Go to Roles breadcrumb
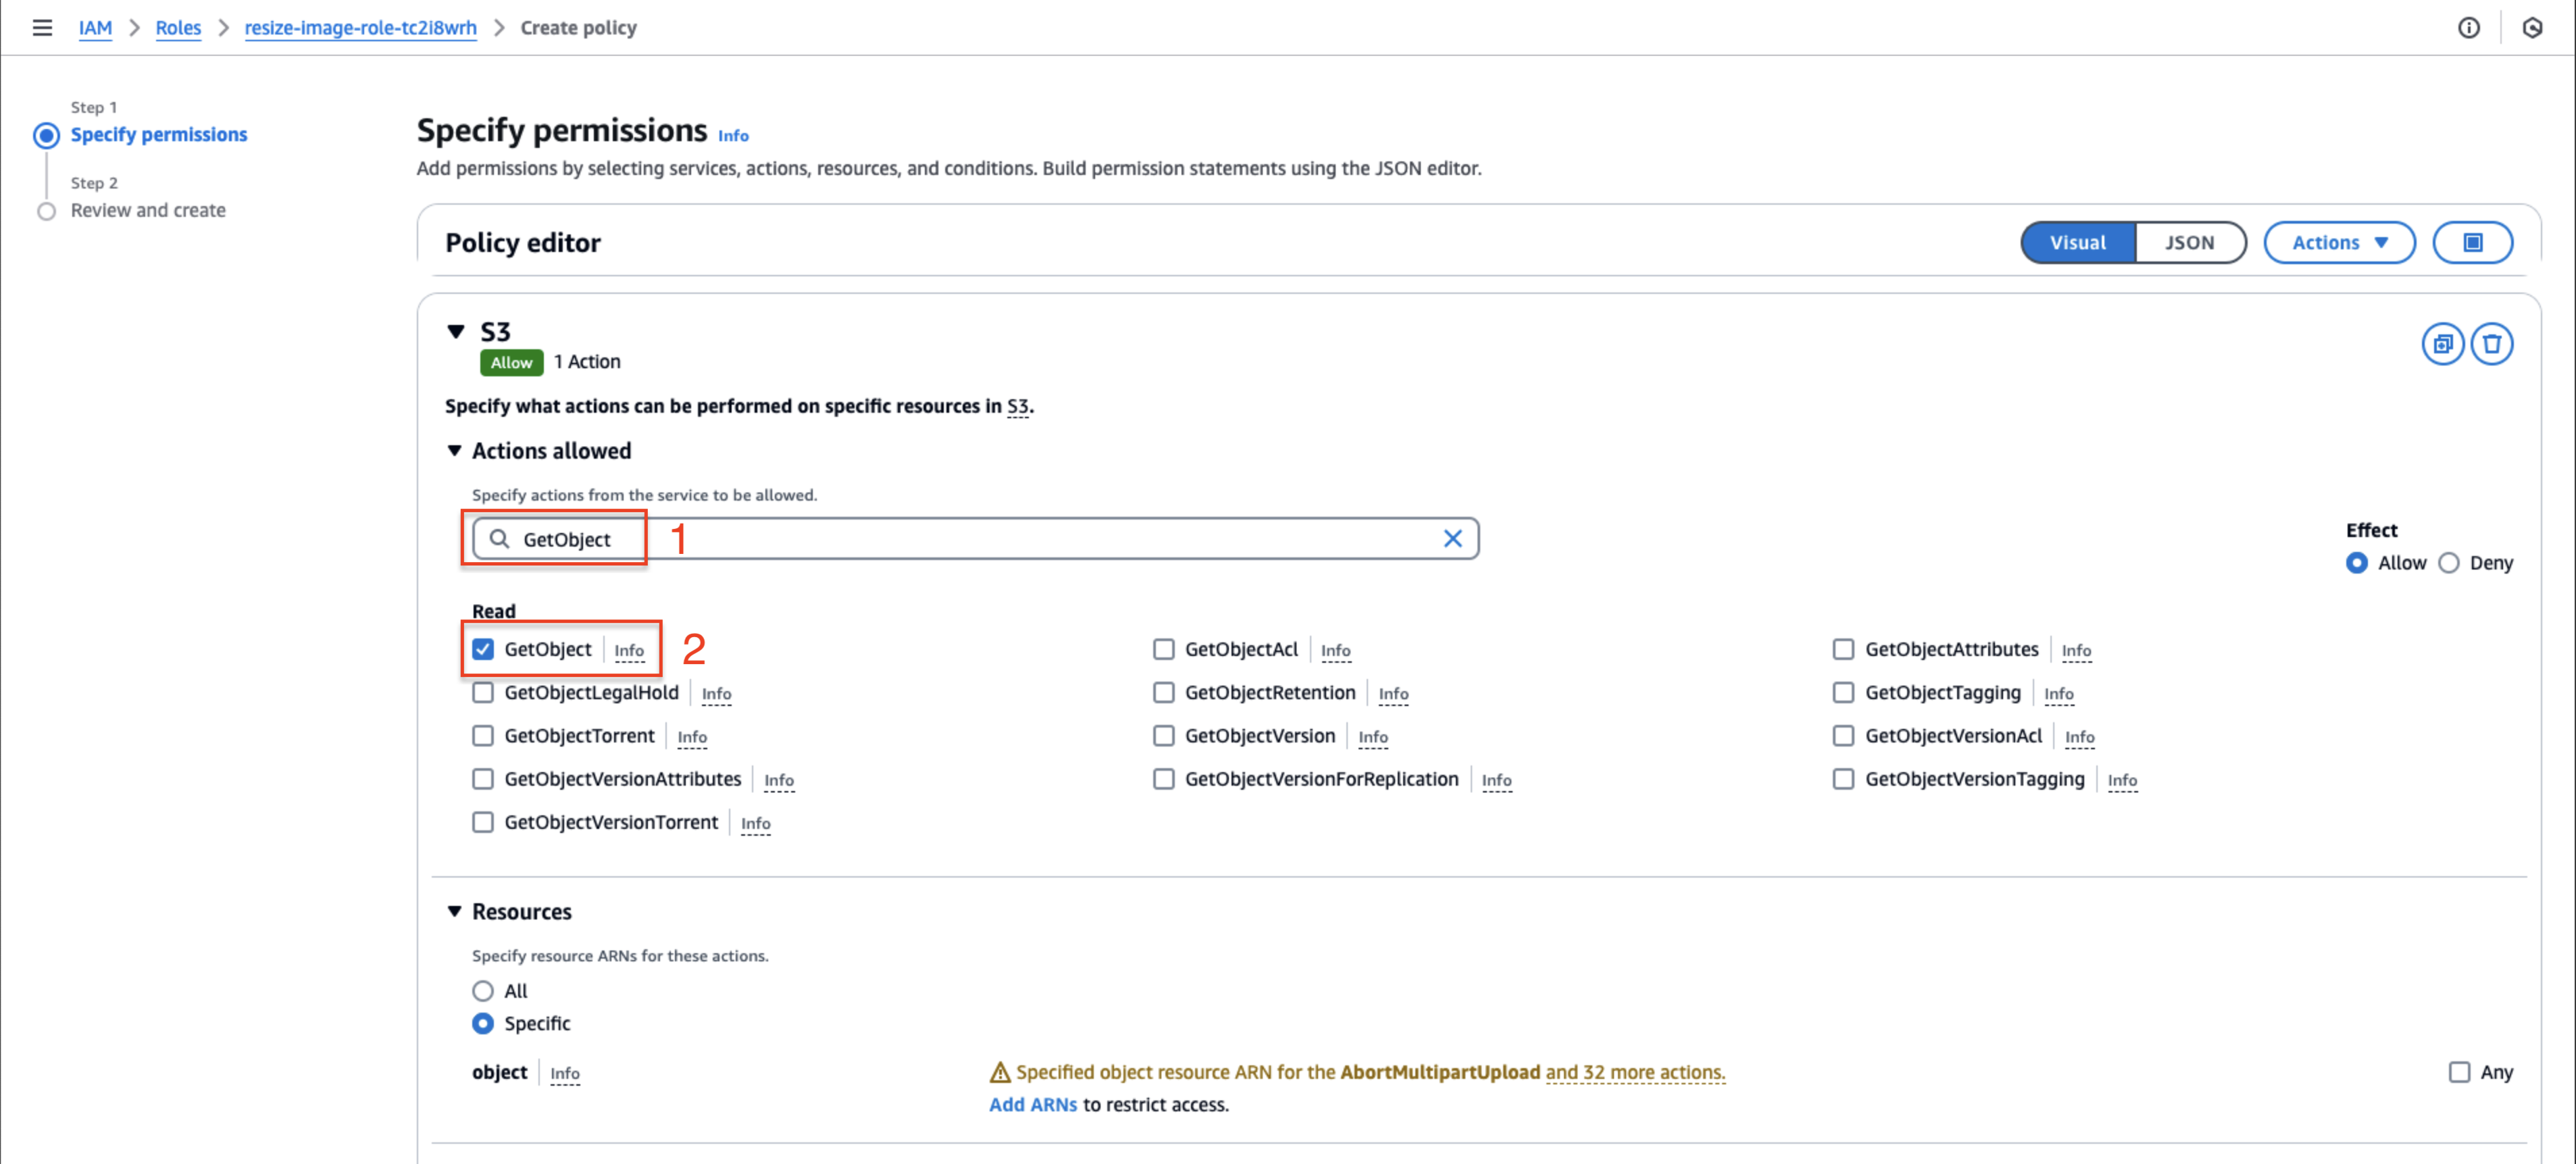The width and height of the screenshot is (2576, 1164). click(178, 28)
